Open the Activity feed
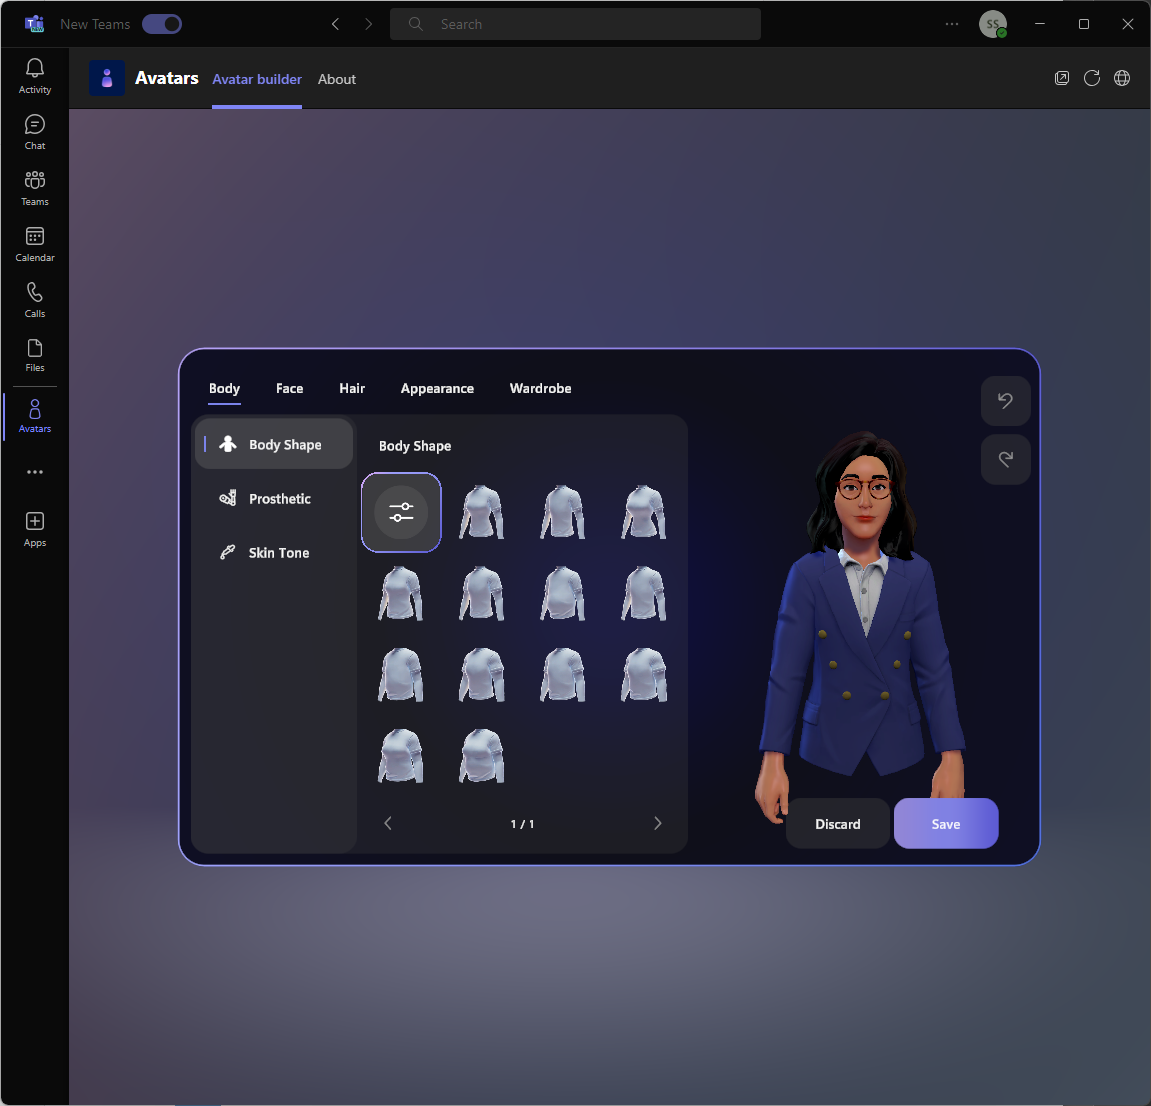The width and height of the screenshot is (1151, 1106). (x=35, y=76)
